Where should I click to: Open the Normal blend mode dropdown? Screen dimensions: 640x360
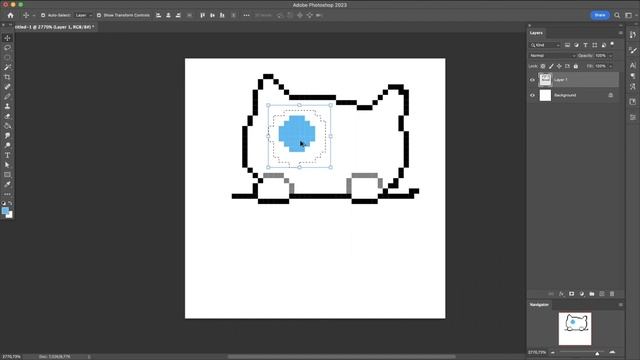552,56
